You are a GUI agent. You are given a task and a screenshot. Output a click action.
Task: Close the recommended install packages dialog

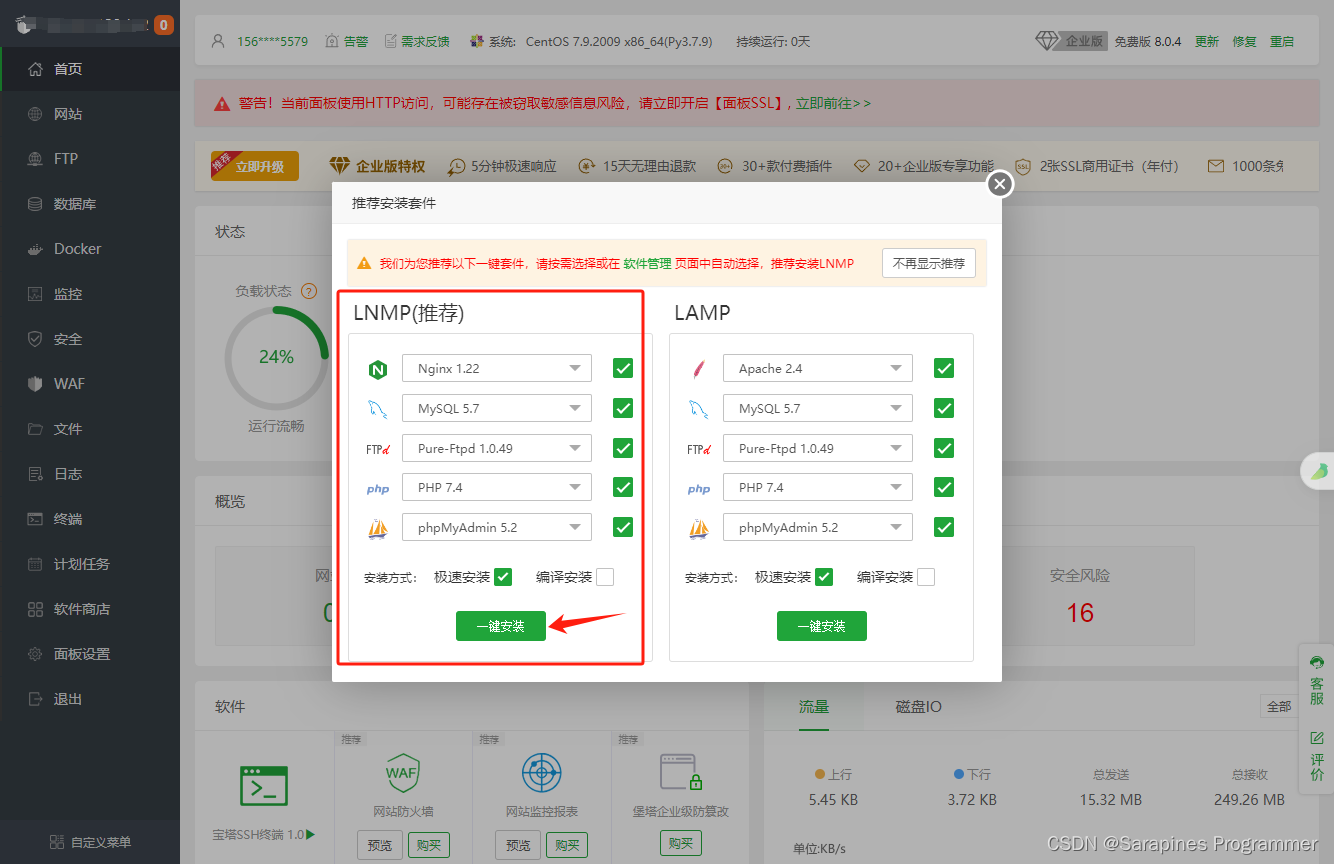pyautogui.click(x=999, y=184)
